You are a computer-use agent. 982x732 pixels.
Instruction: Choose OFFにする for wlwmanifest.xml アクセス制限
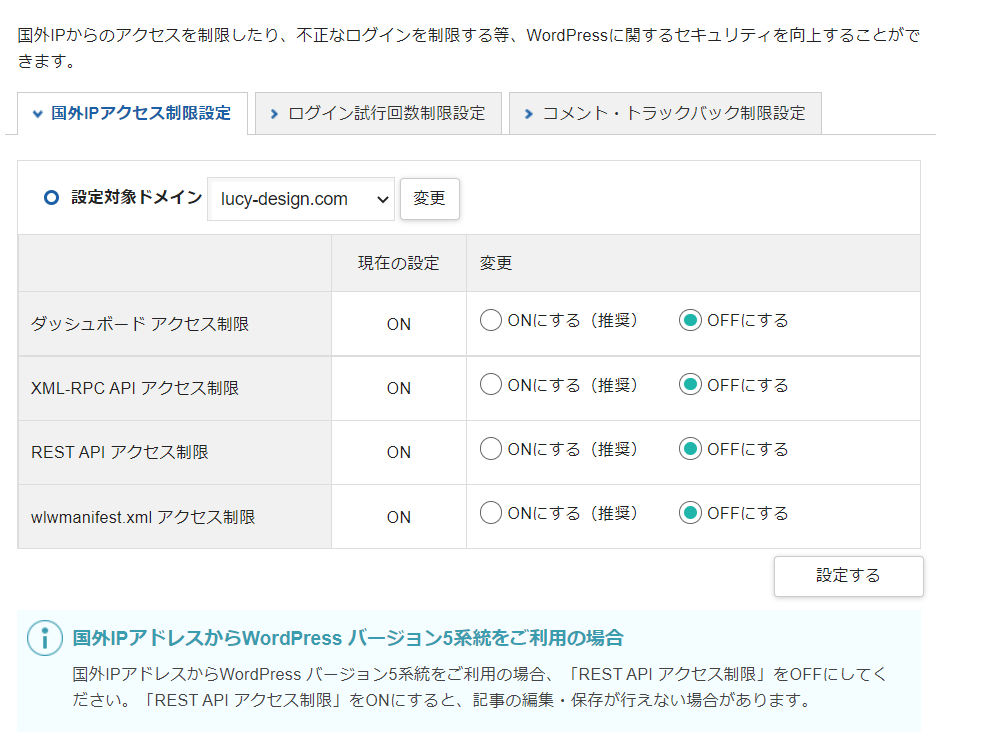690,513
